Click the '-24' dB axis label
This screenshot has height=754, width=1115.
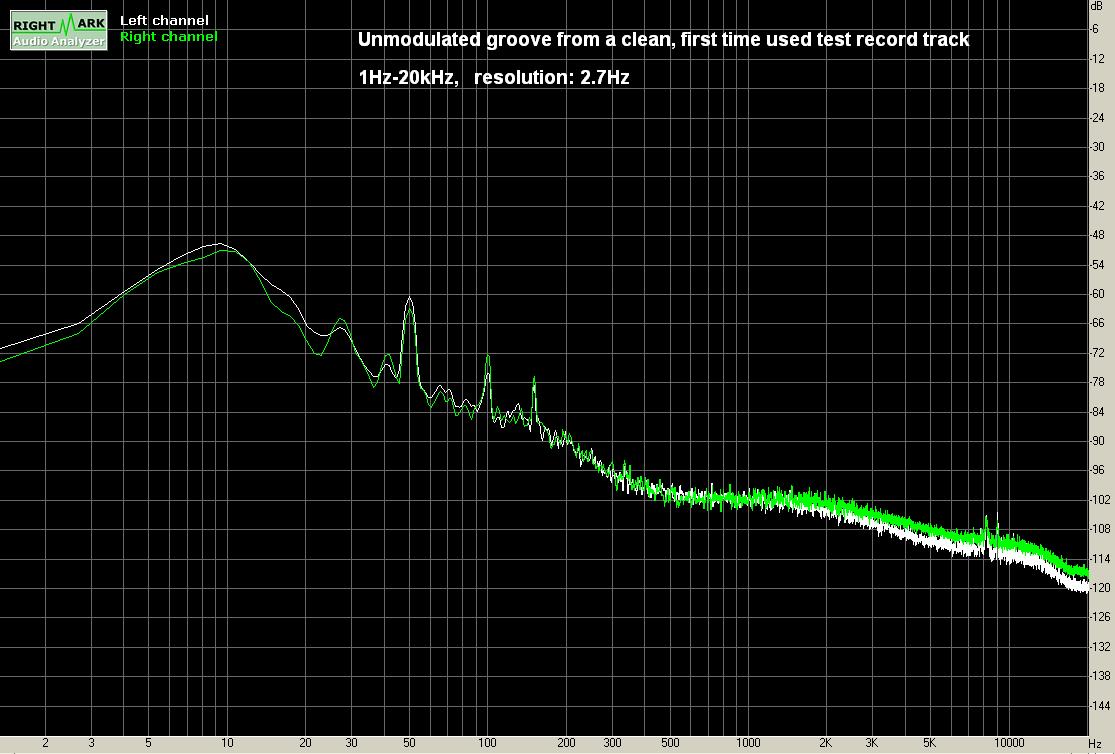coord(1097,117)
